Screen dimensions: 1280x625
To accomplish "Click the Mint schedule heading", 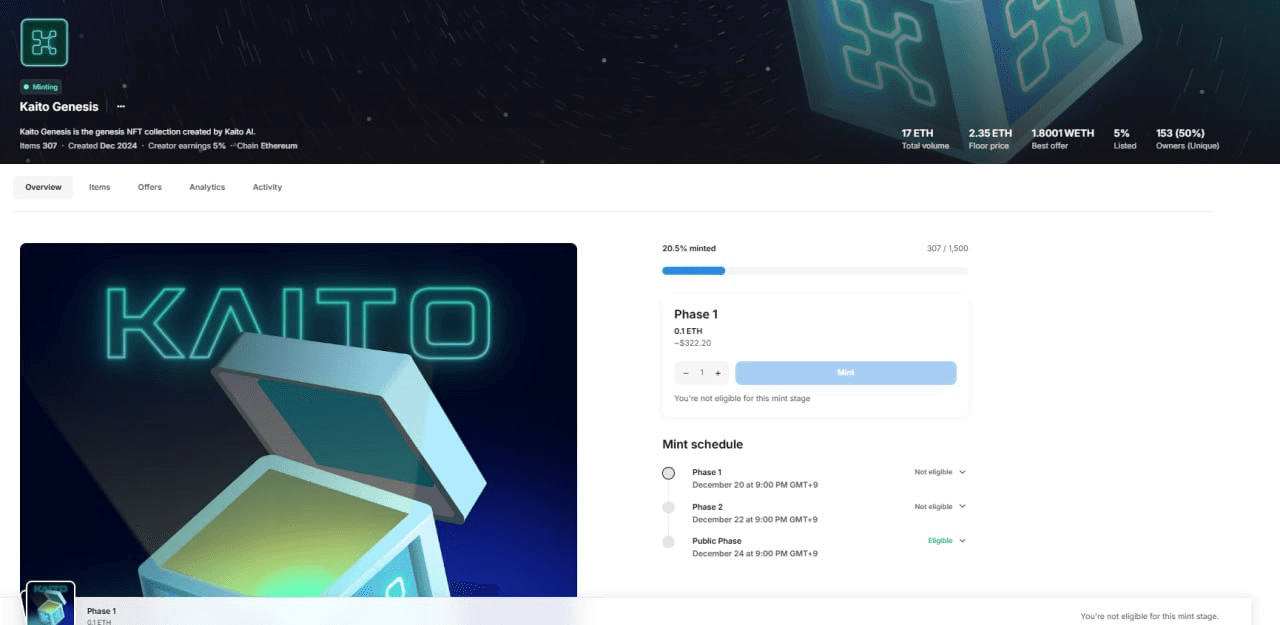I will pos(703,444).
